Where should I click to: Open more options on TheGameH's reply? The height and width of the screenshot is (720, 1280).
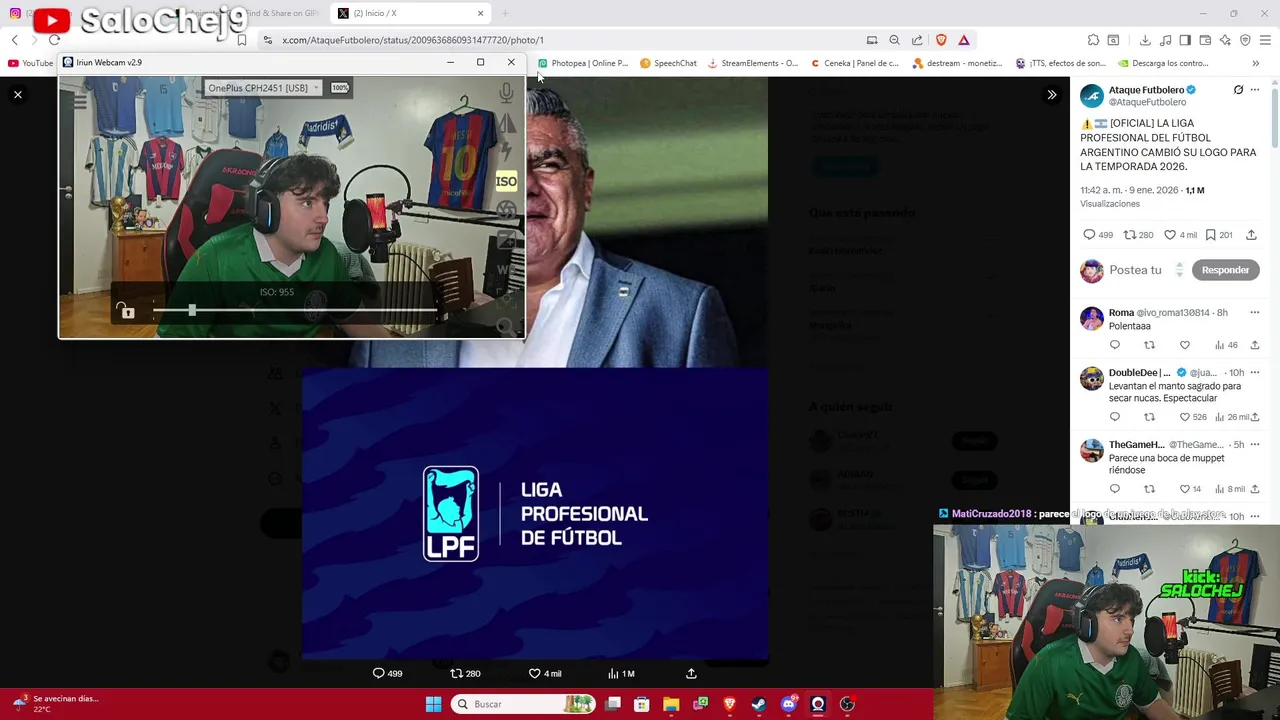[x=1255, y=445]
